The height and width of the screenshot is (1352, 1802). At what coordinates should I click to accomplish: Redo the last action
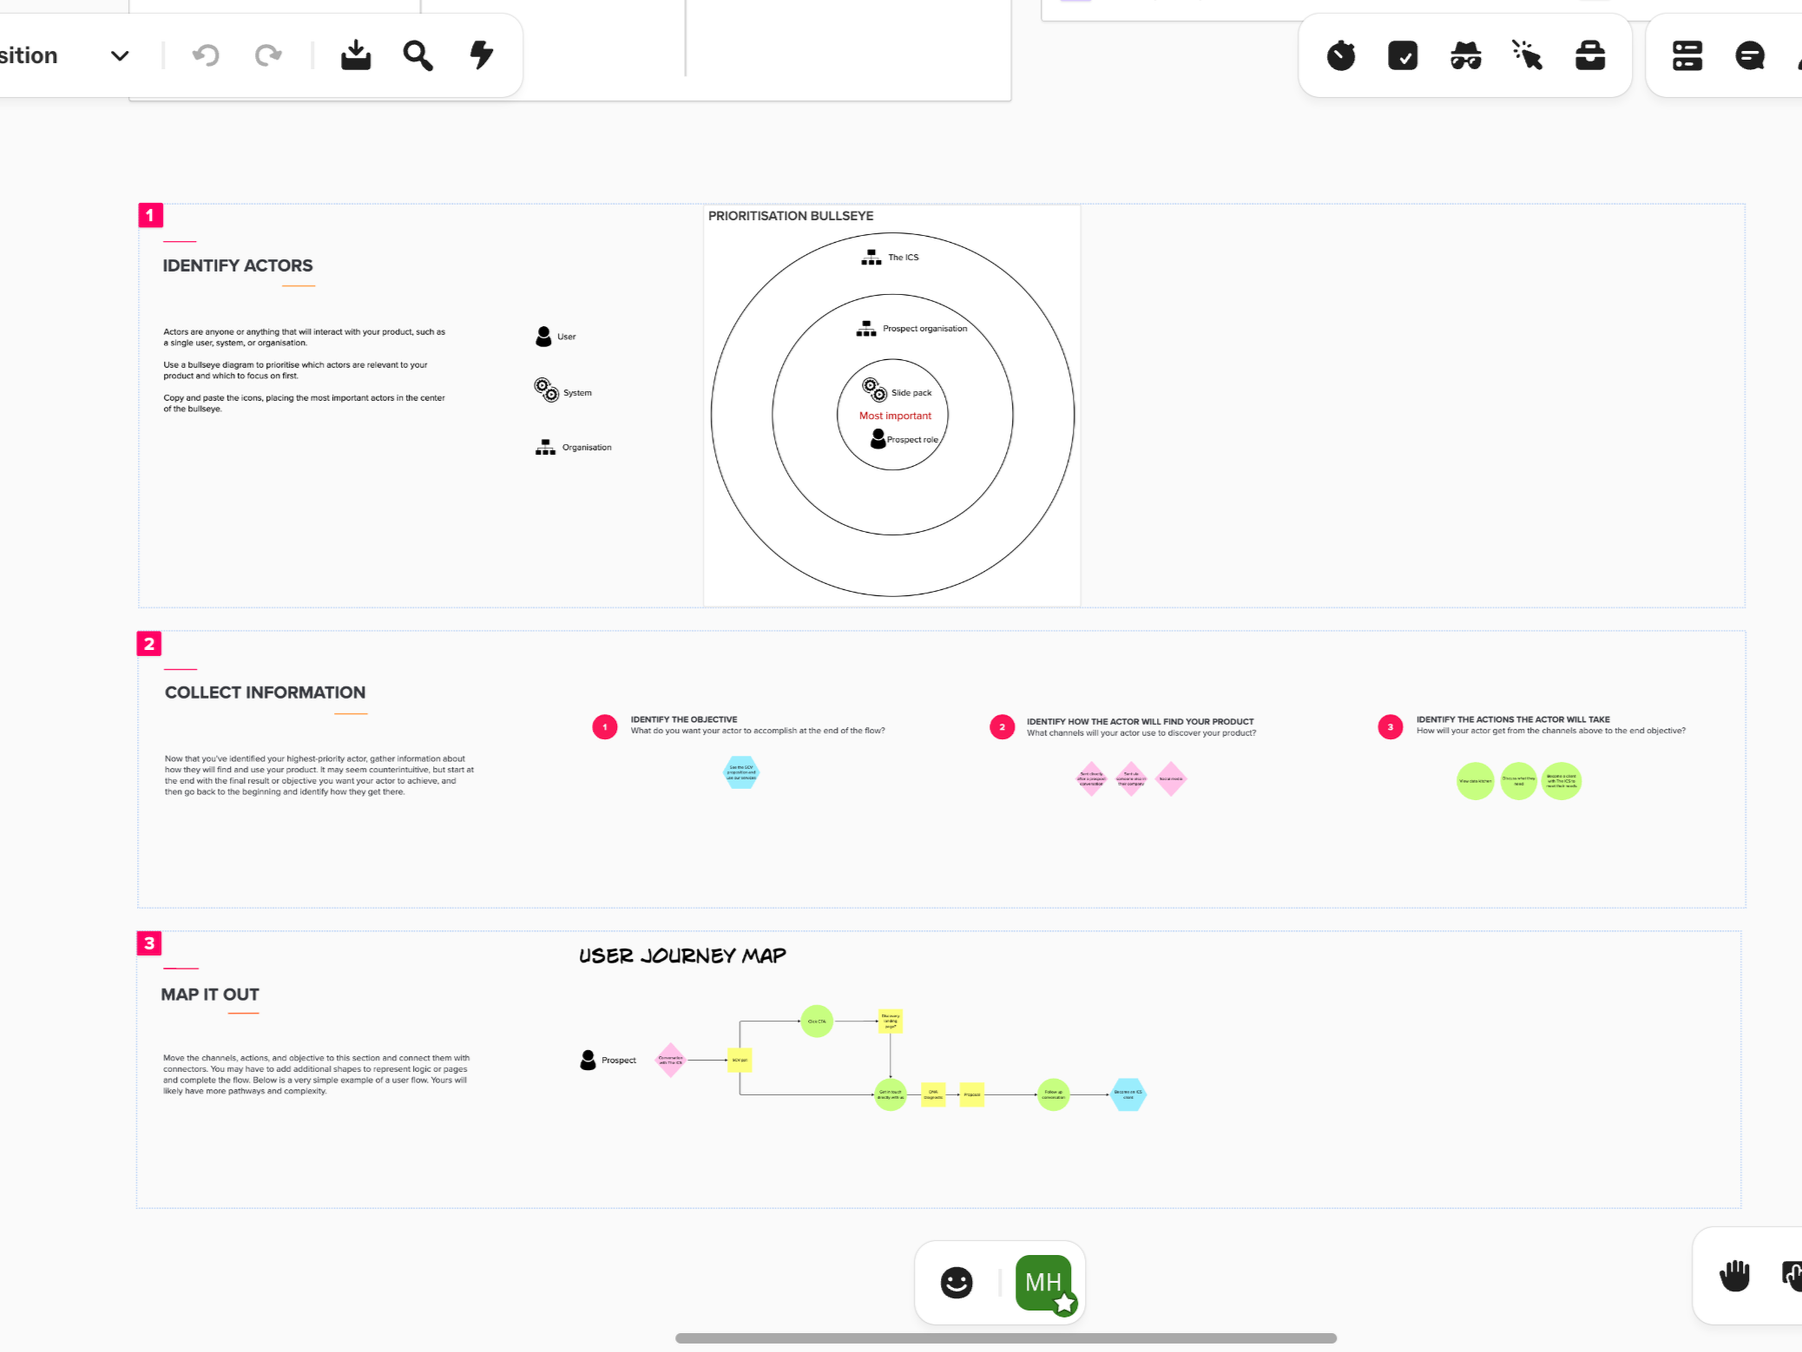pyautogui.click(x=268, y=55)
